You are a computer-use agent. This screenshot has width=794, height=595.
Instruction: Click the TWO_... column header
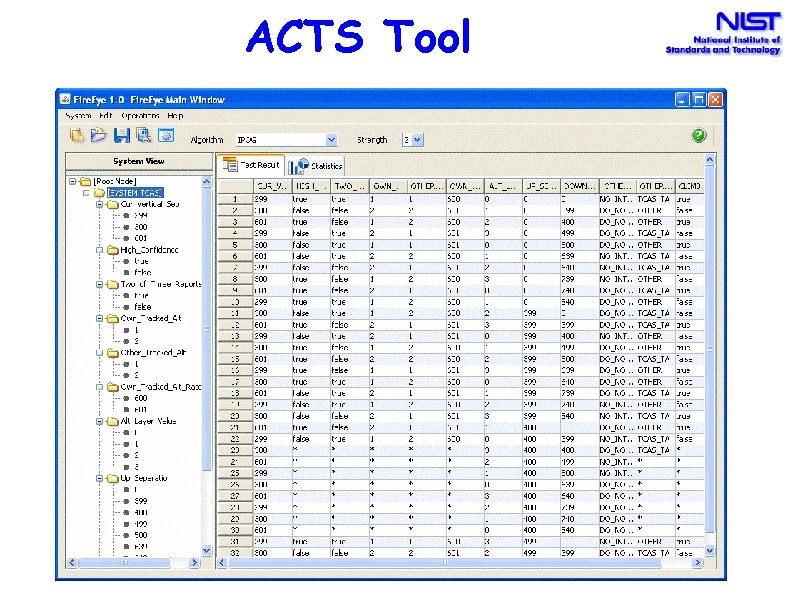point(350,186)
